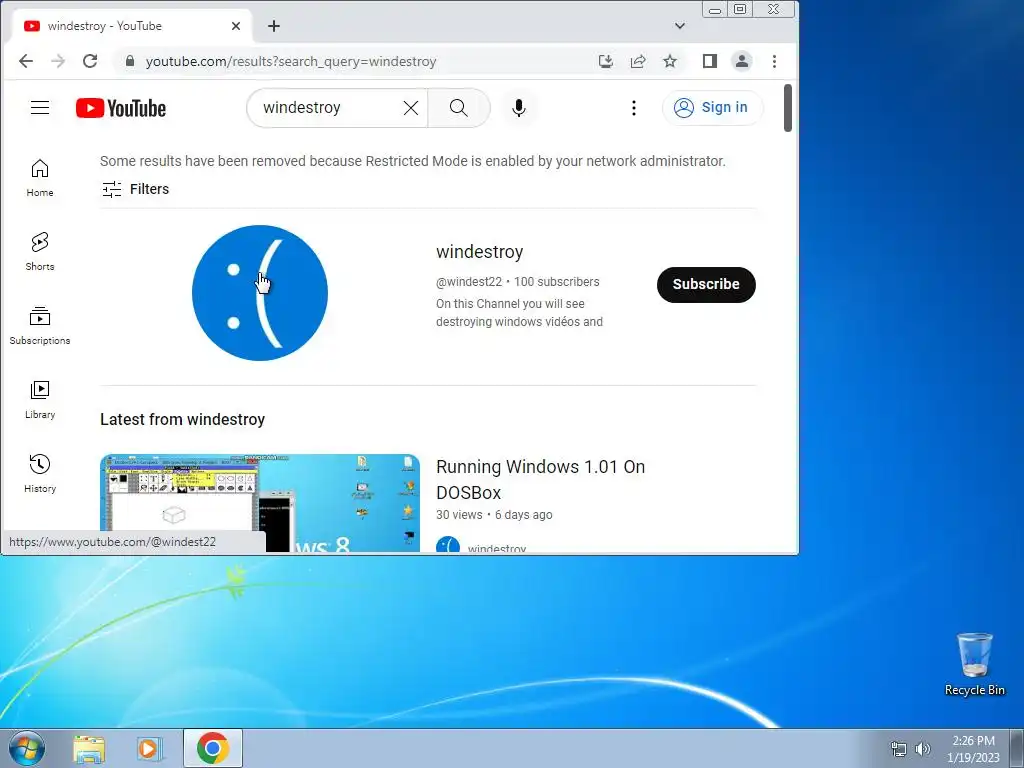Bookmark this page with the star
The width and height of the screenshot is (1024, 768).
click(670, 61)
